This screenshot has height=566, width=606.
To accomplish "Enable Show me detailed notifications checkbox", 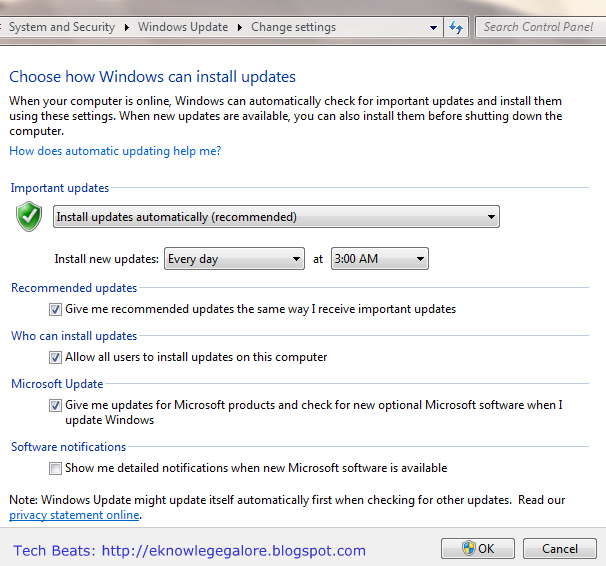I will click(x=55, y=468).
